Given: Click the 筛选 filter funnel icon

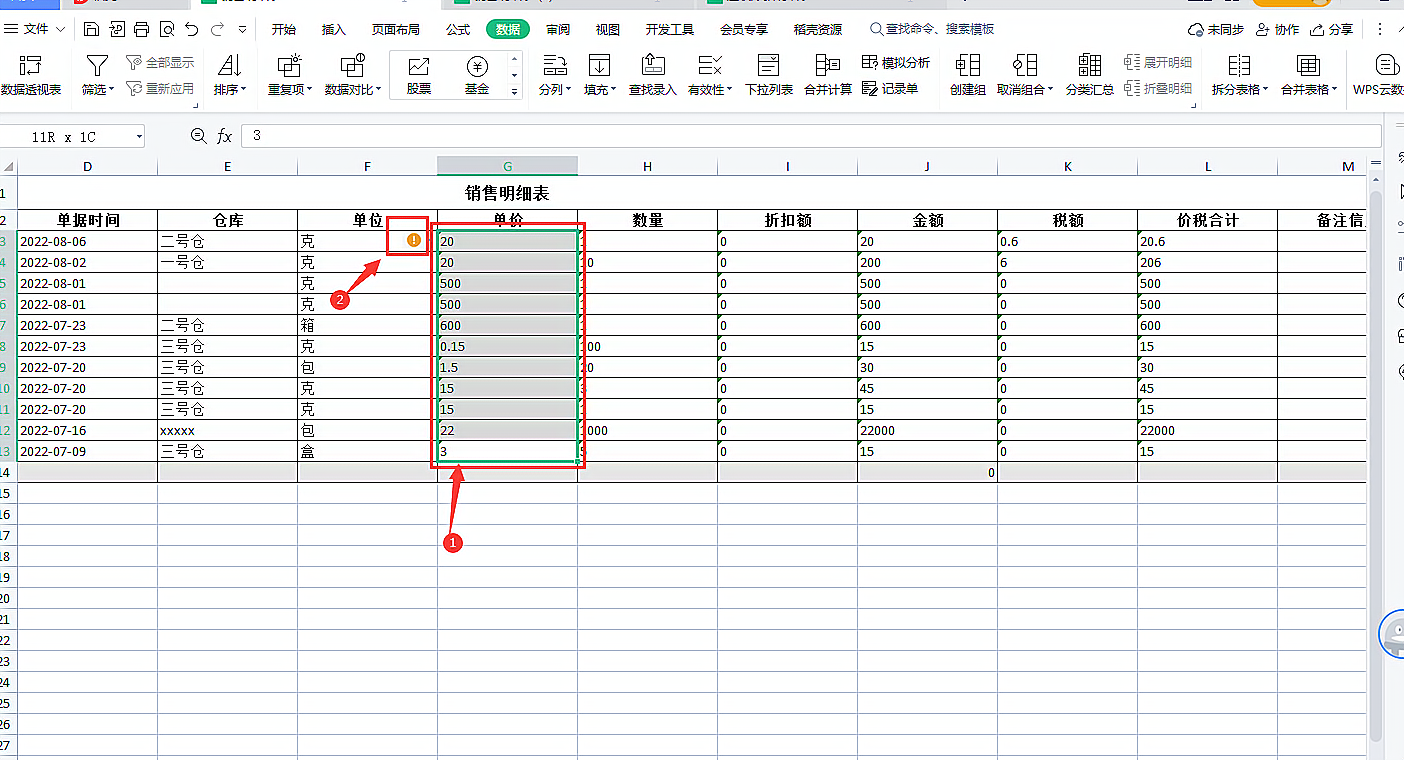Looking at the screenshot, I should click(97, 67).
